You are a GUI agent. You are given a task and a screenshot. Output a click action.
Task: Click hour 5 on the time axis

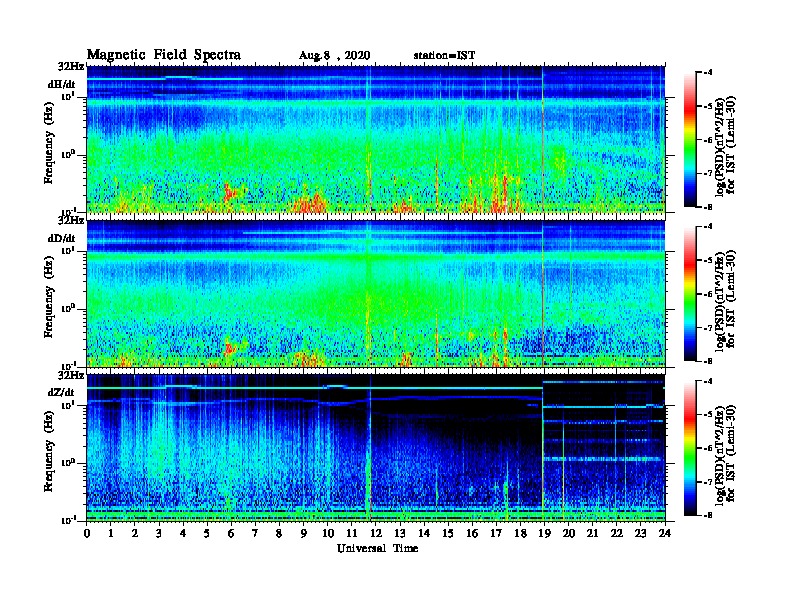tap(207, 534)
